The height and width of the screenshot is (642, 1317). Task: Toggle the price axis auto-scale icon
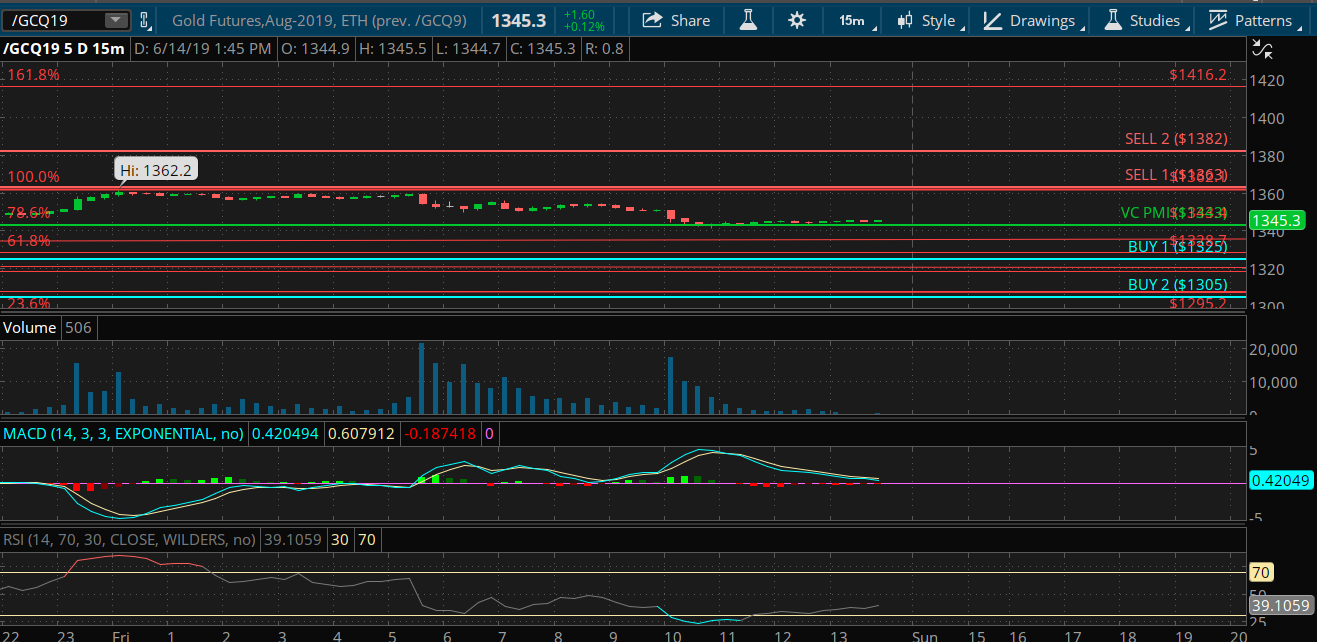(1263, 49)
